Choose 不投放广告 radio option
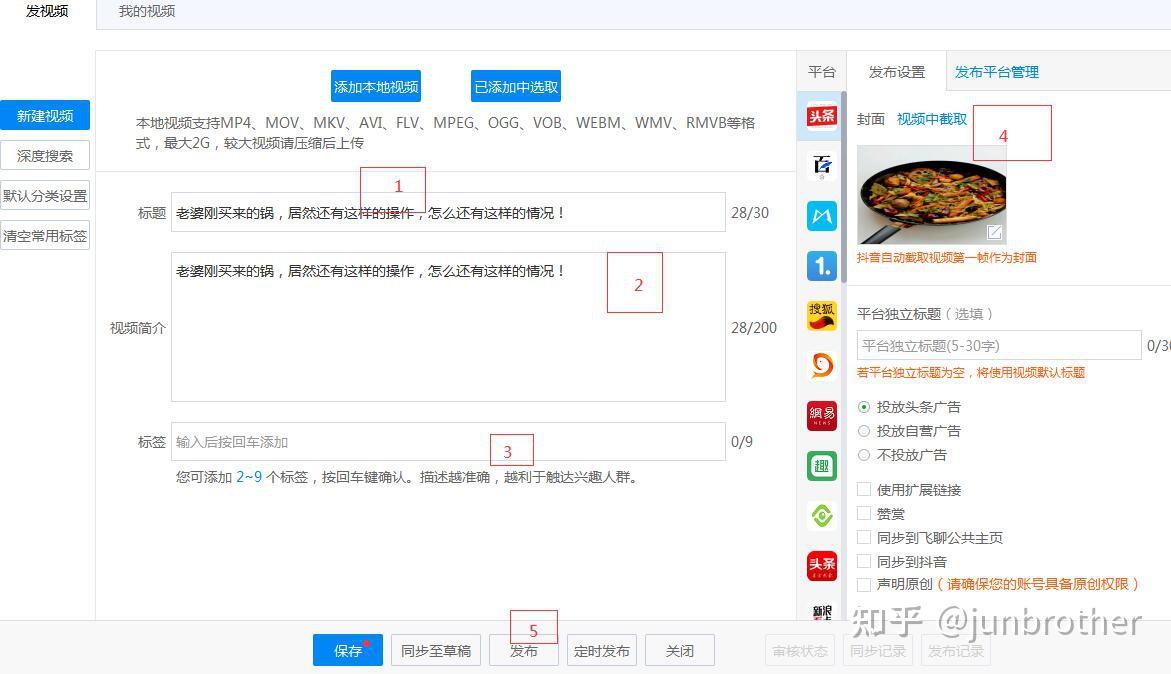The image size is (1171, 674). [864, 455]
